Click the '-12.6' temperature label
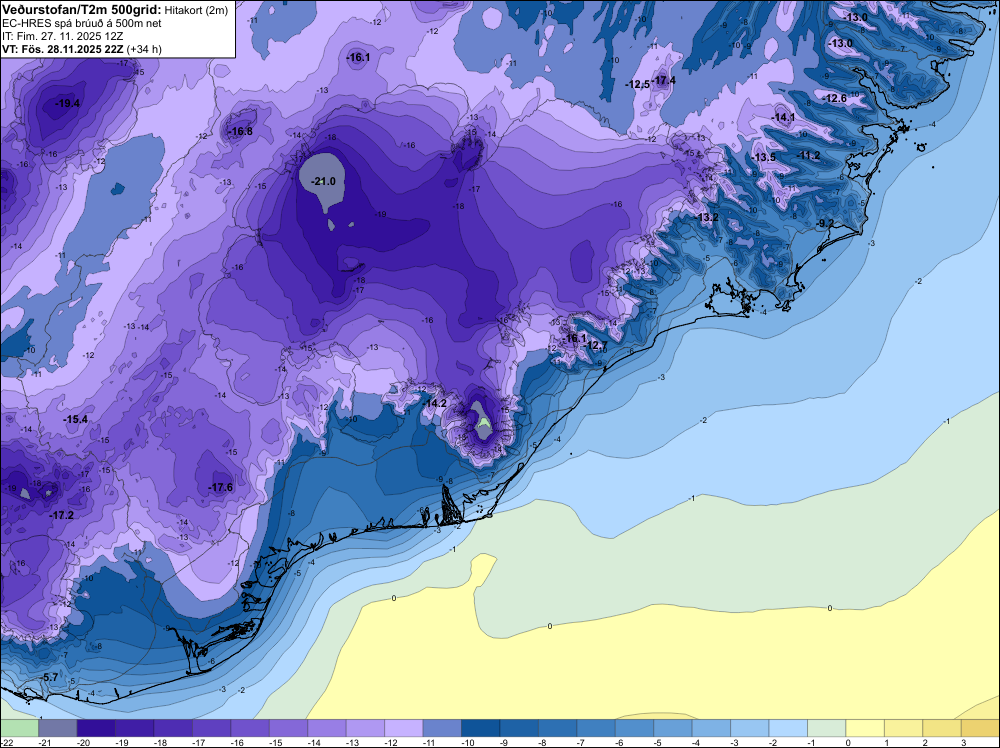This screenshot has height=748, width=1000. click(x=835, y=98)
